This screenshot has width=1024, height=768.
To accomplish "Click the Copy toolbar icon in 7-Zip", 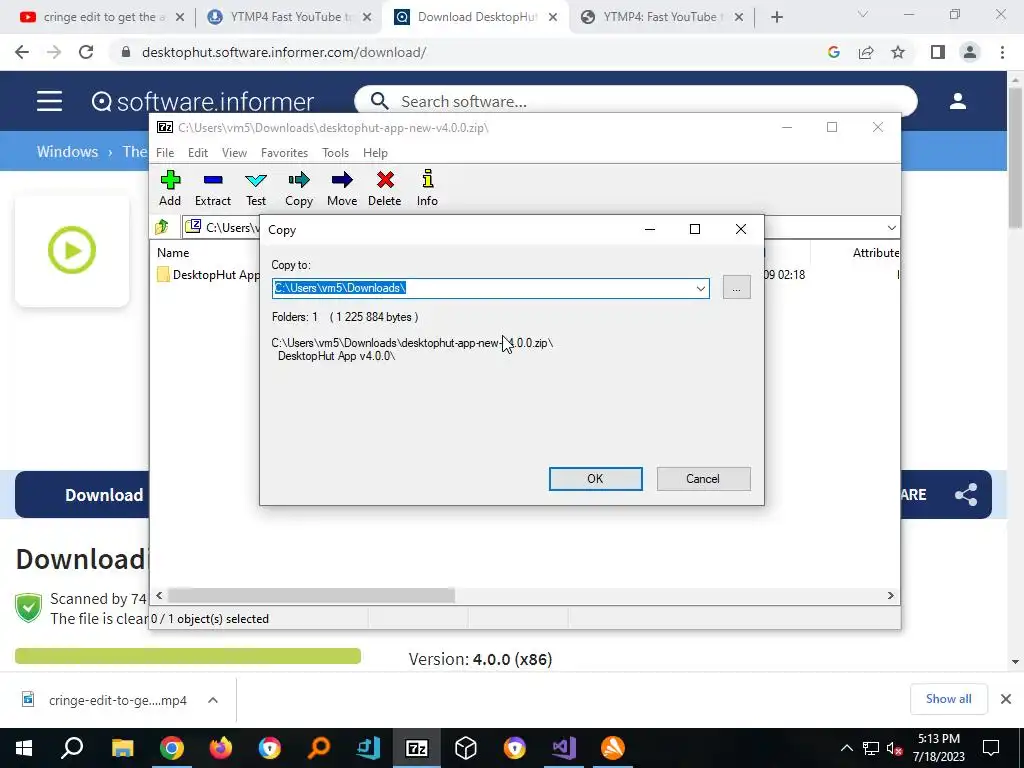I will 299,188.
